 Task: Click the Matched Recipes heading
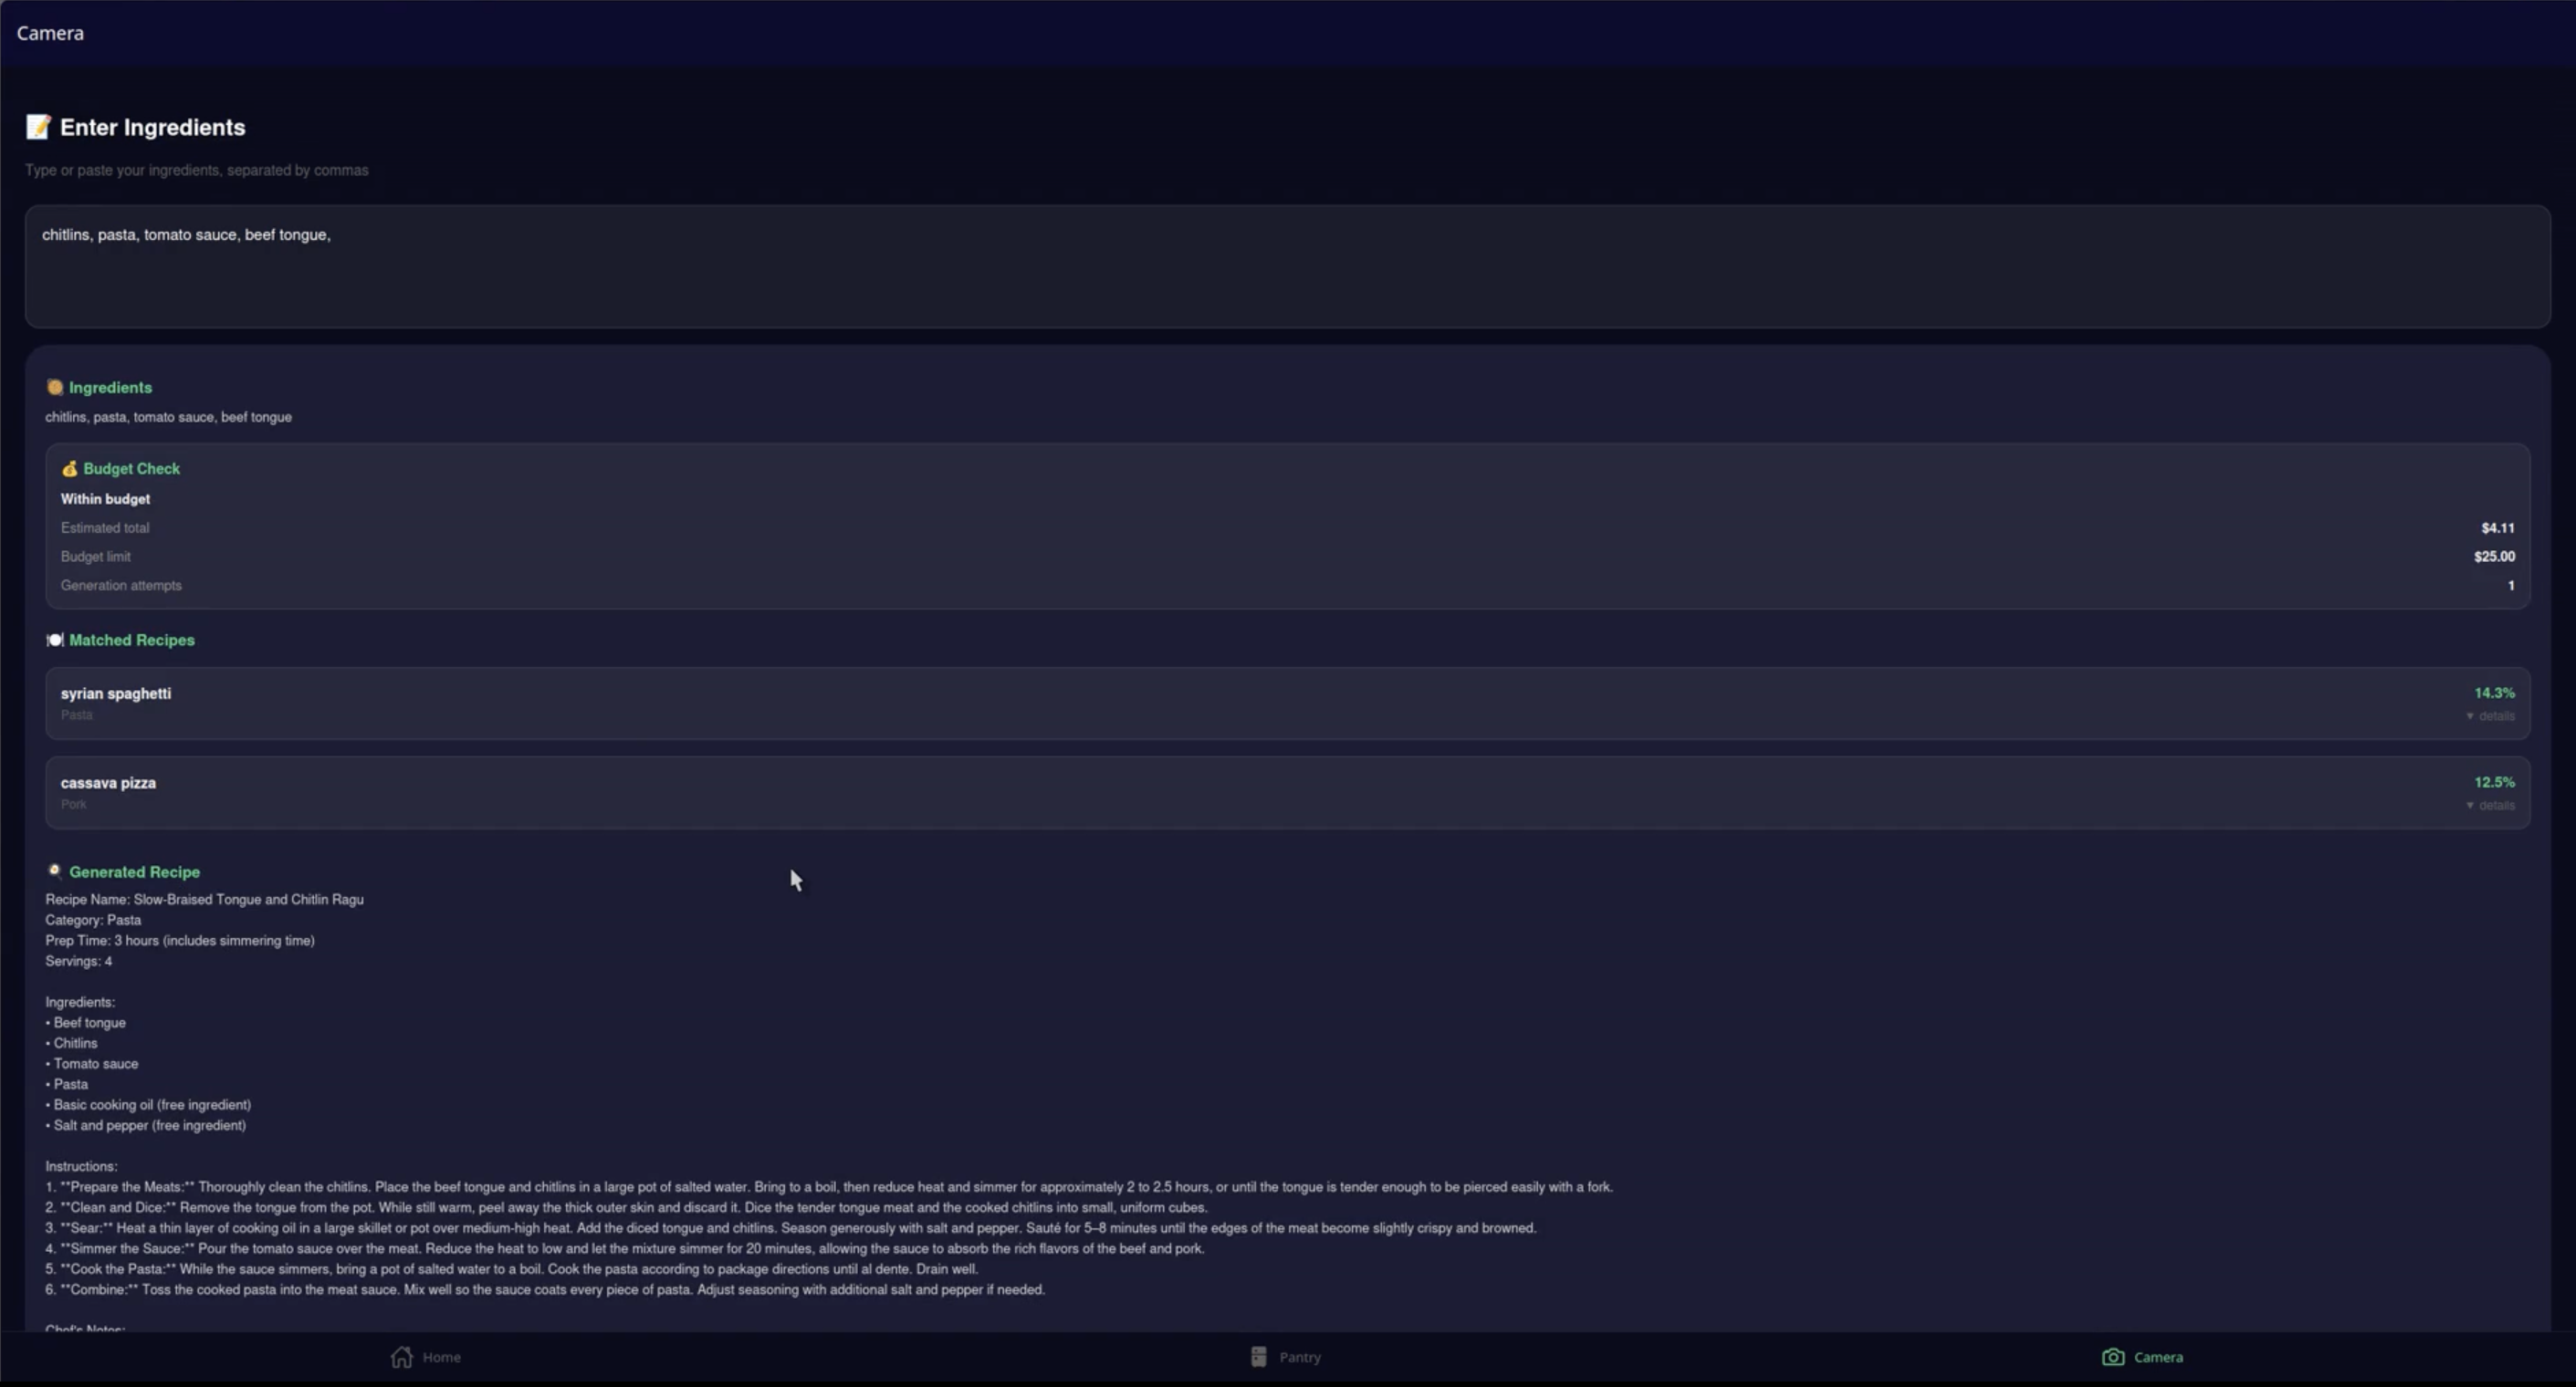(132, 640)
